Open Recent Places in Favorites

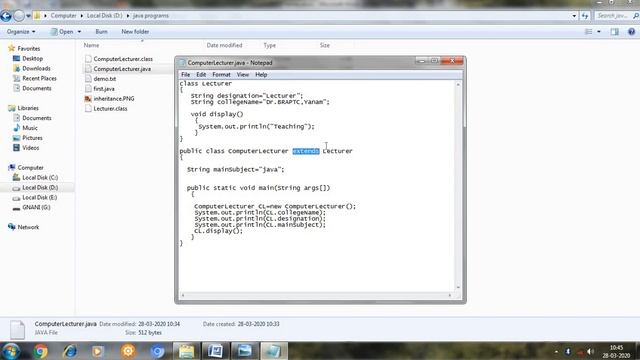coord(39,78)
